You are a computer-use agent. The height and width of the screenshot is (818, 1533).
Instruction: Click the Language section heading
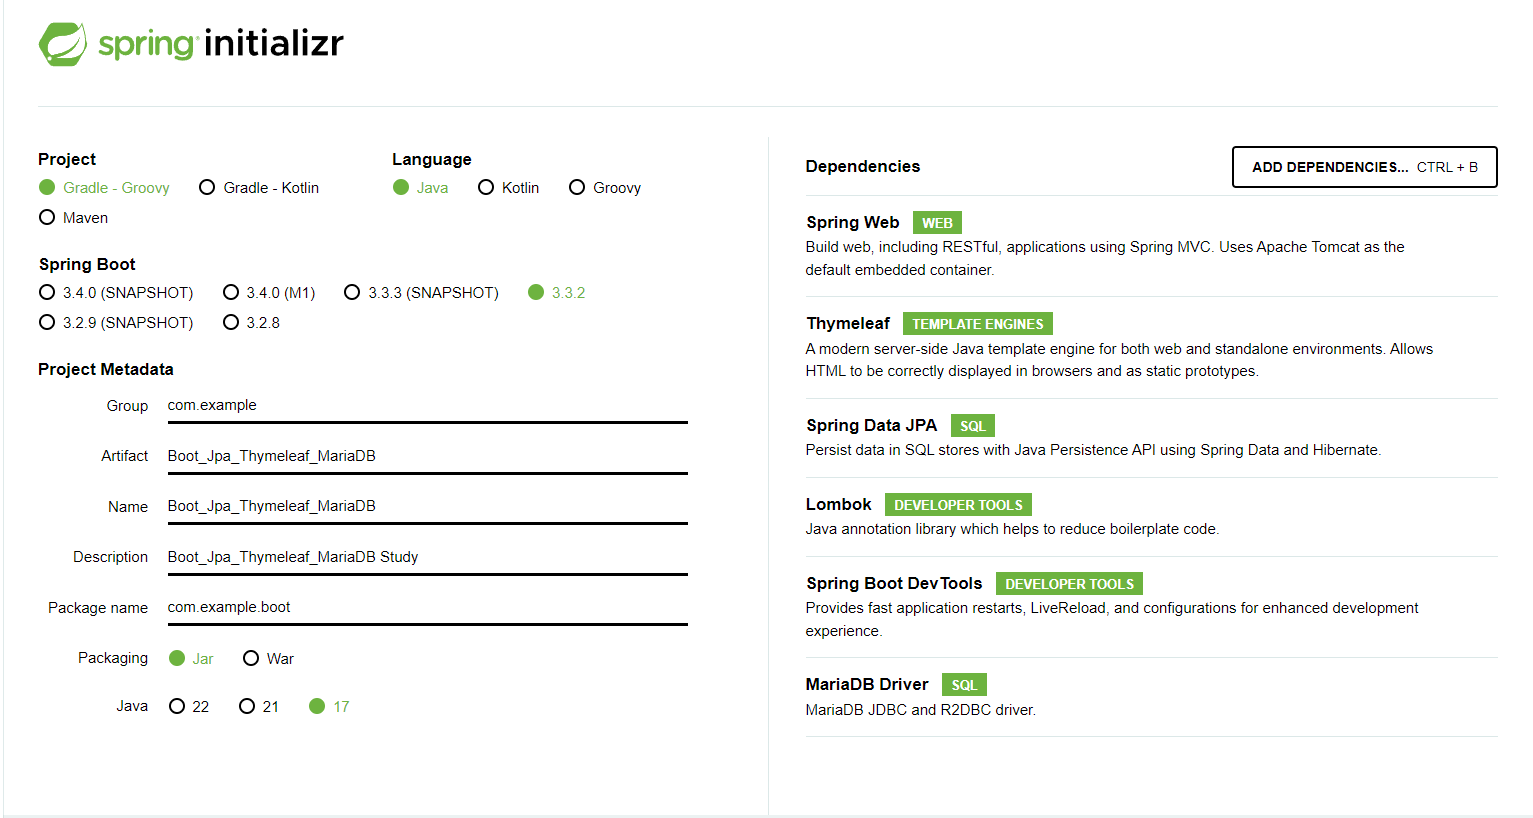coord(431,159)
